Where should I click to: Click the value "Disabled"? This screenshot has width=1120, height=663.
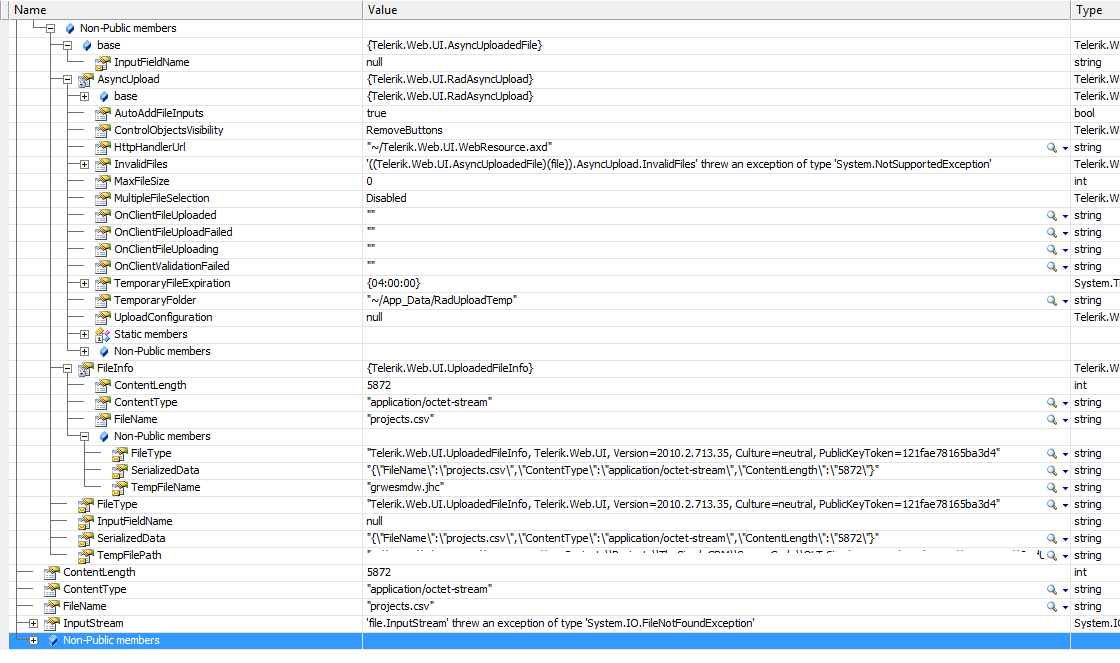click(x=386, y=198)
